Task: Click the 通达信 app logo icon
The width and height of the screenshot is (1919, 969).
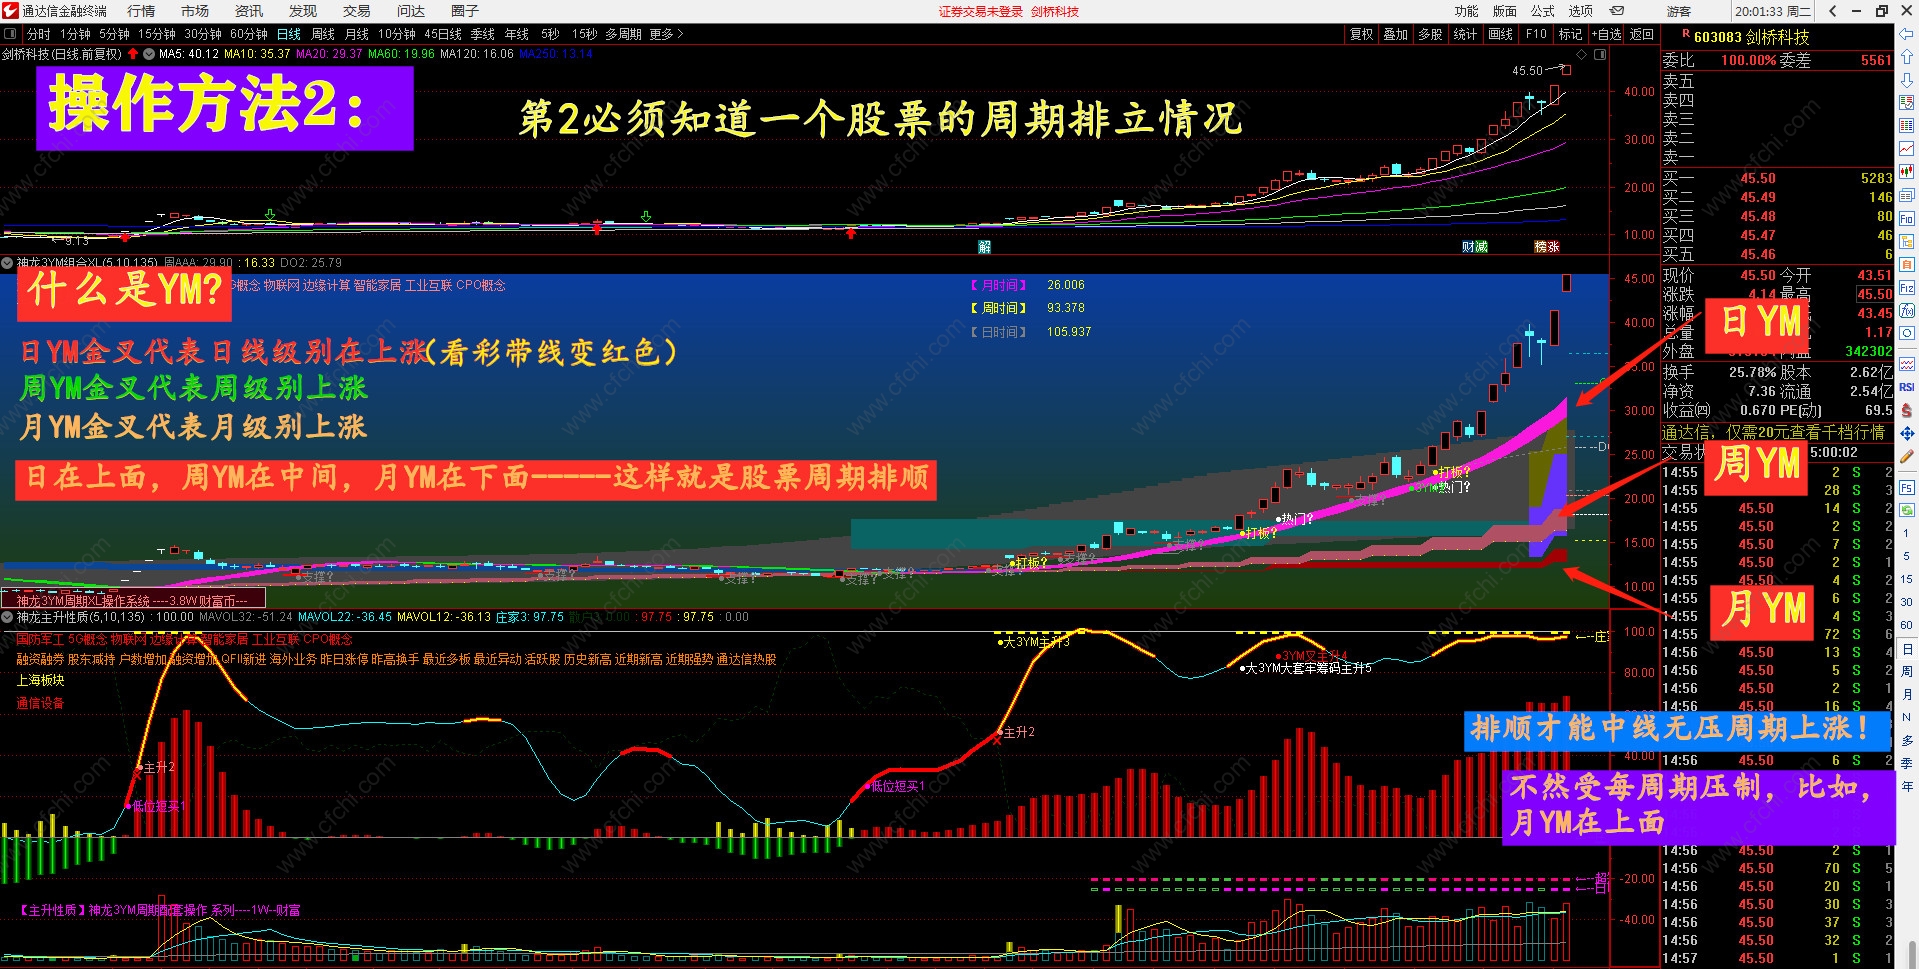Action: pyautogui.click(x=10, y=11)
